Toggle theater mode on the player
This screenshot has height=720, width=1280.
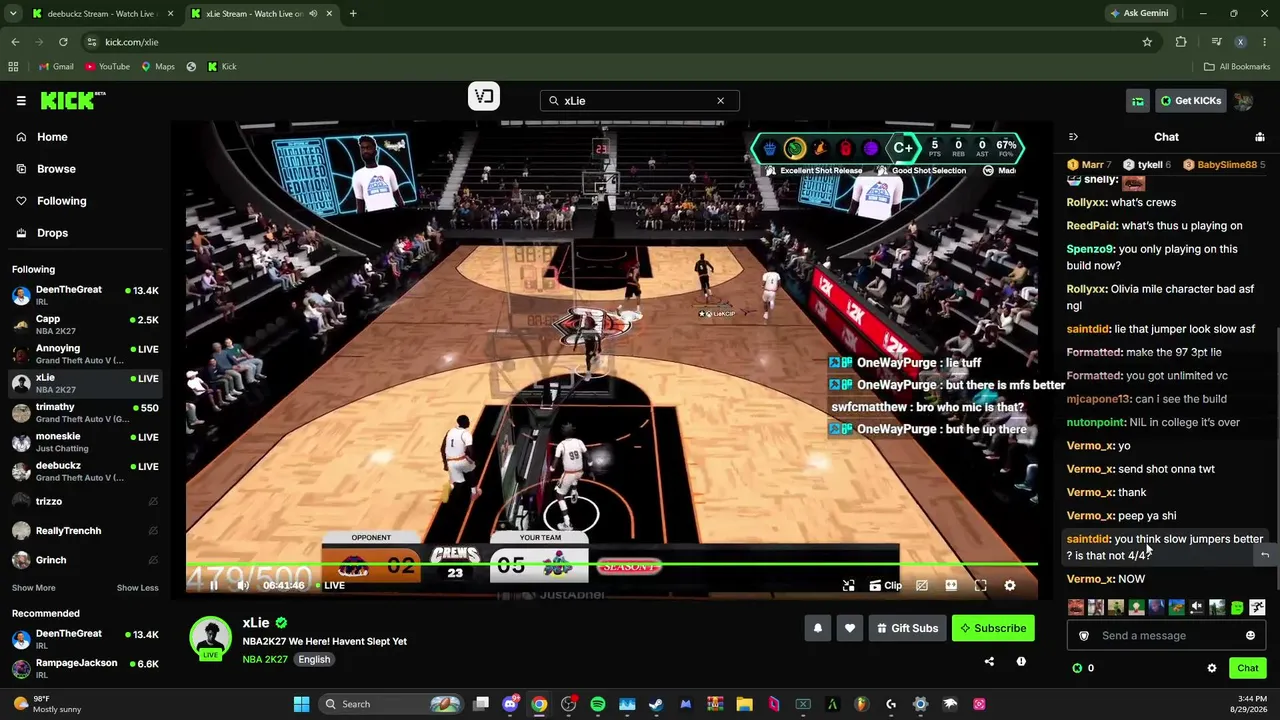click(951, 585)
